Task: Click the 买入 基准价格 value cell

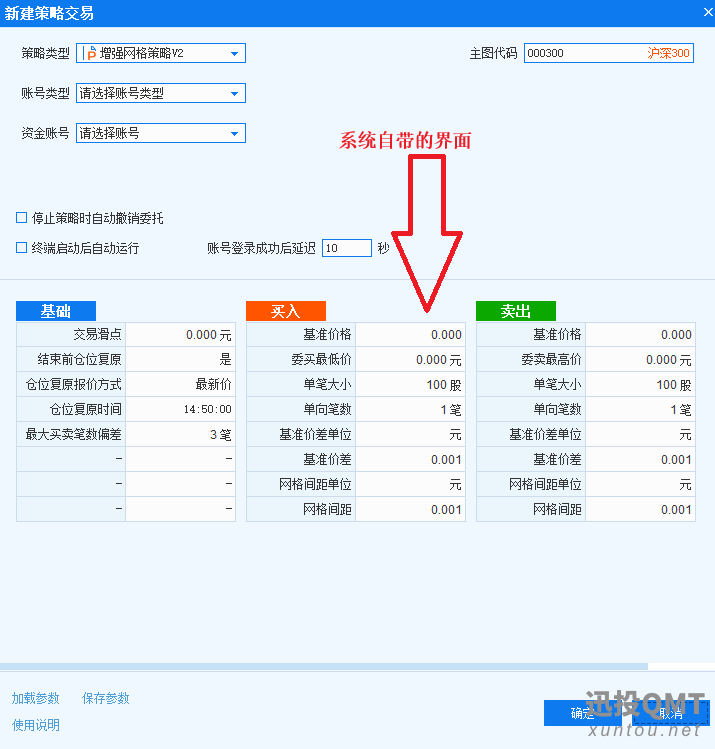Action: coord(411,334)
